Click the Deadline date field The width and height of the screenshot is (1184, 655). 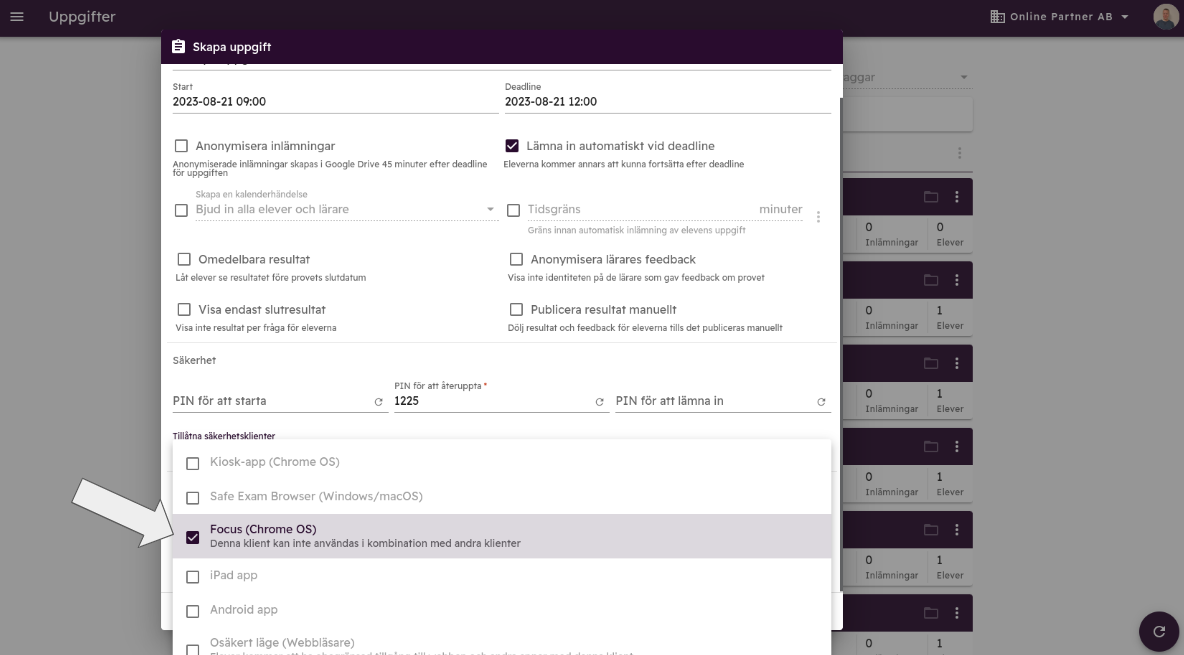pyautogui.click(x=667, y=102)
